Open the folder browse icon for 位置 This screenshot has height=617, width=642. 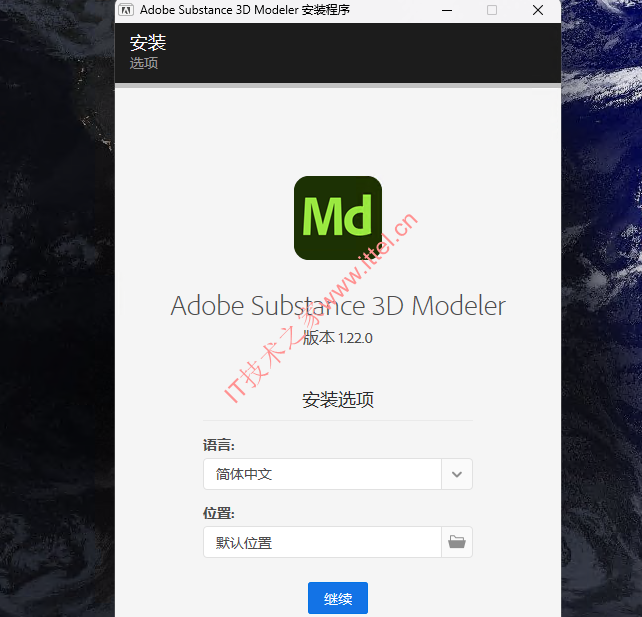coord(457,542)
